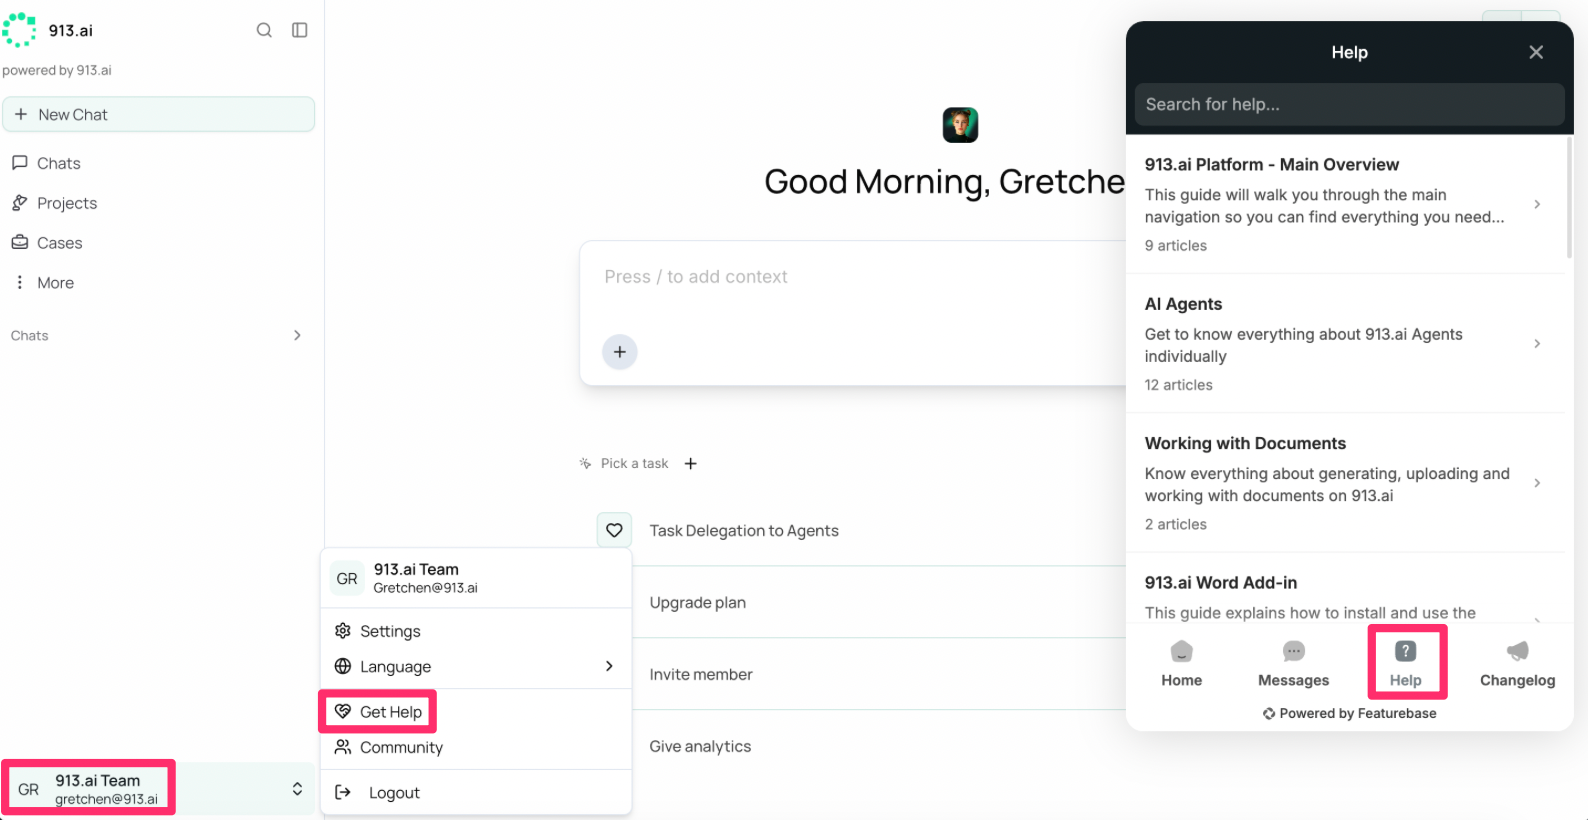Viewport: 1588px width, 820px height.
Task: Click the Gretchen@913.ai account header in the menu
Action: pyautogui.click(x=475, y=578)
